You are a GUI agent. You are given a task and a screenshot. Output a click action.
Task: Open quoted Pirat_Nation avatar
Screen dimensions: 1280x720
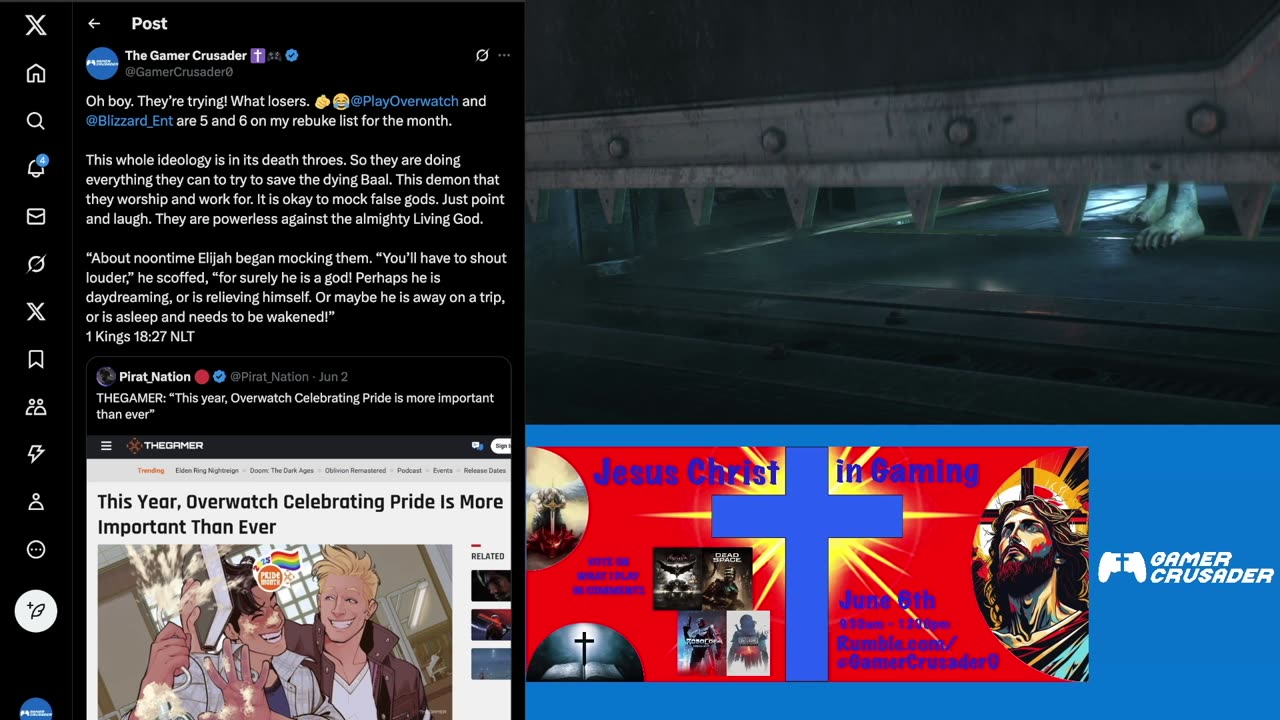click(x=106, y=377)
